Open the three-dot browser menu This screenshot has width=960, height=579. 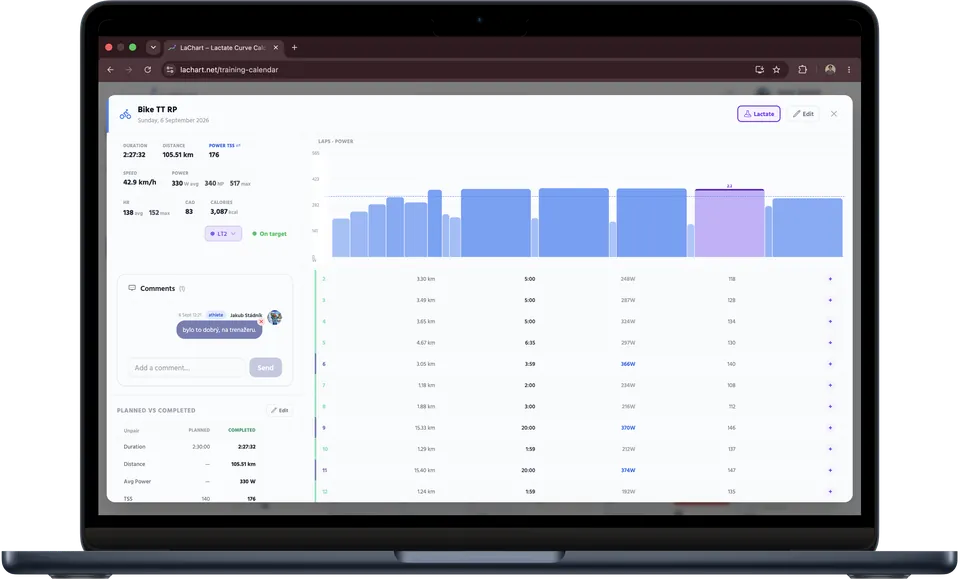click(x=849, y=70)
